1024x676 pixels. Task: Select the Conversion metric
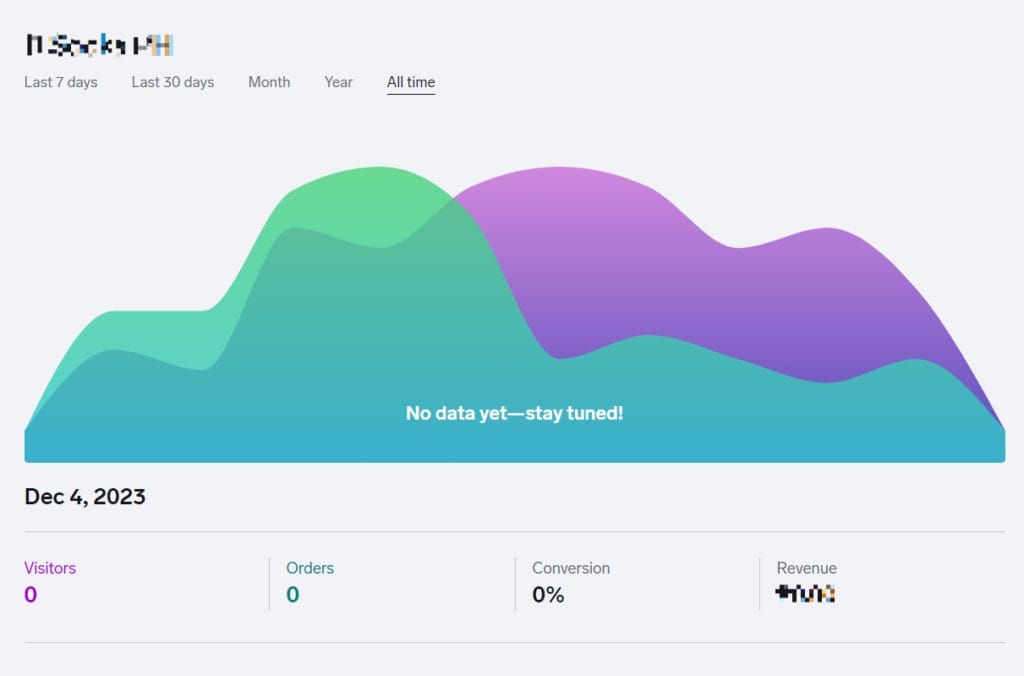click(571, 568)
